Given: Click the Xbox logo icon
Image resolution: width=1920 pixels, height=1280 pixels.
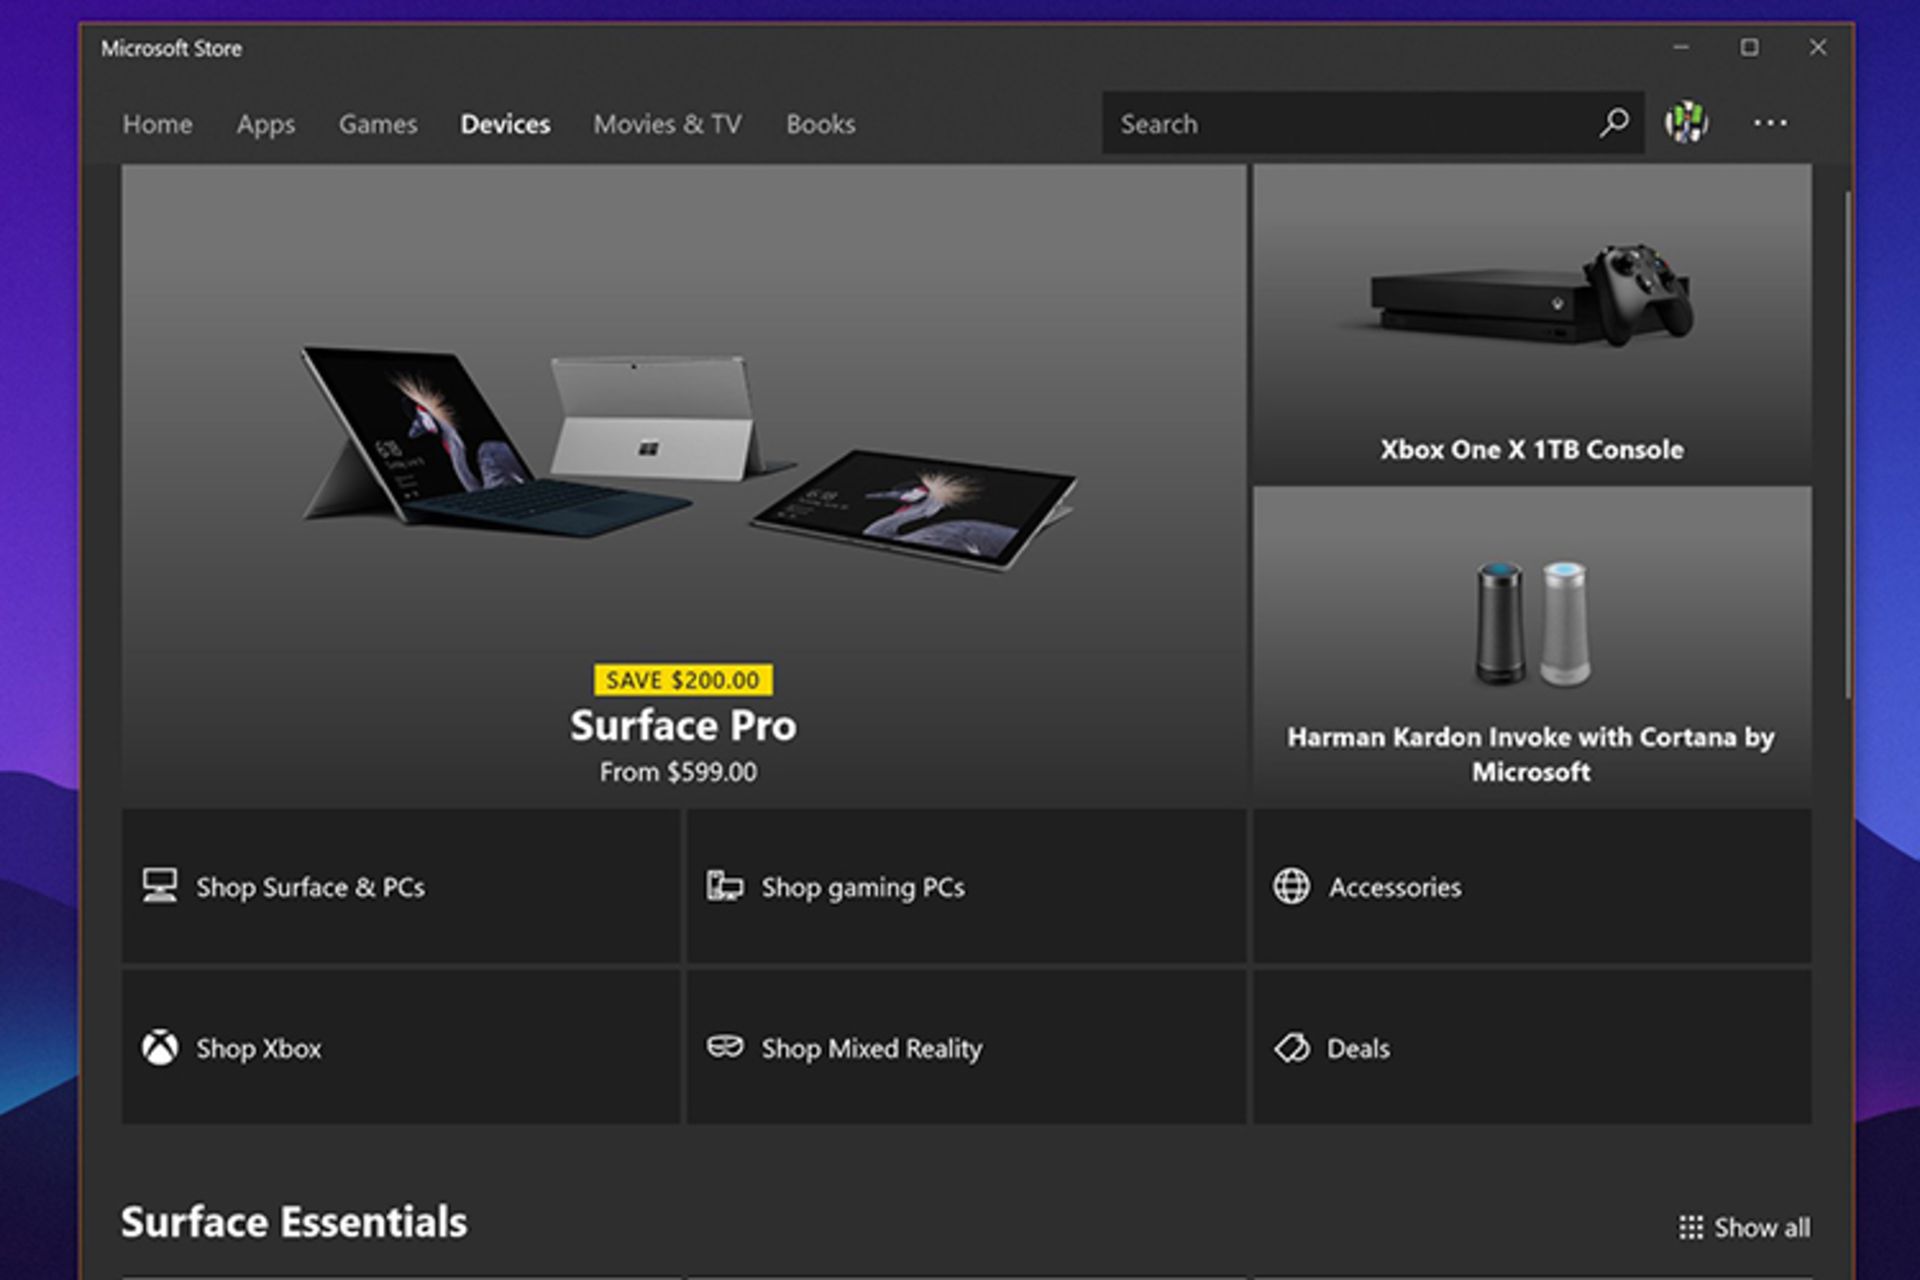Looking at the screenshot, I should click(160, 1047).
